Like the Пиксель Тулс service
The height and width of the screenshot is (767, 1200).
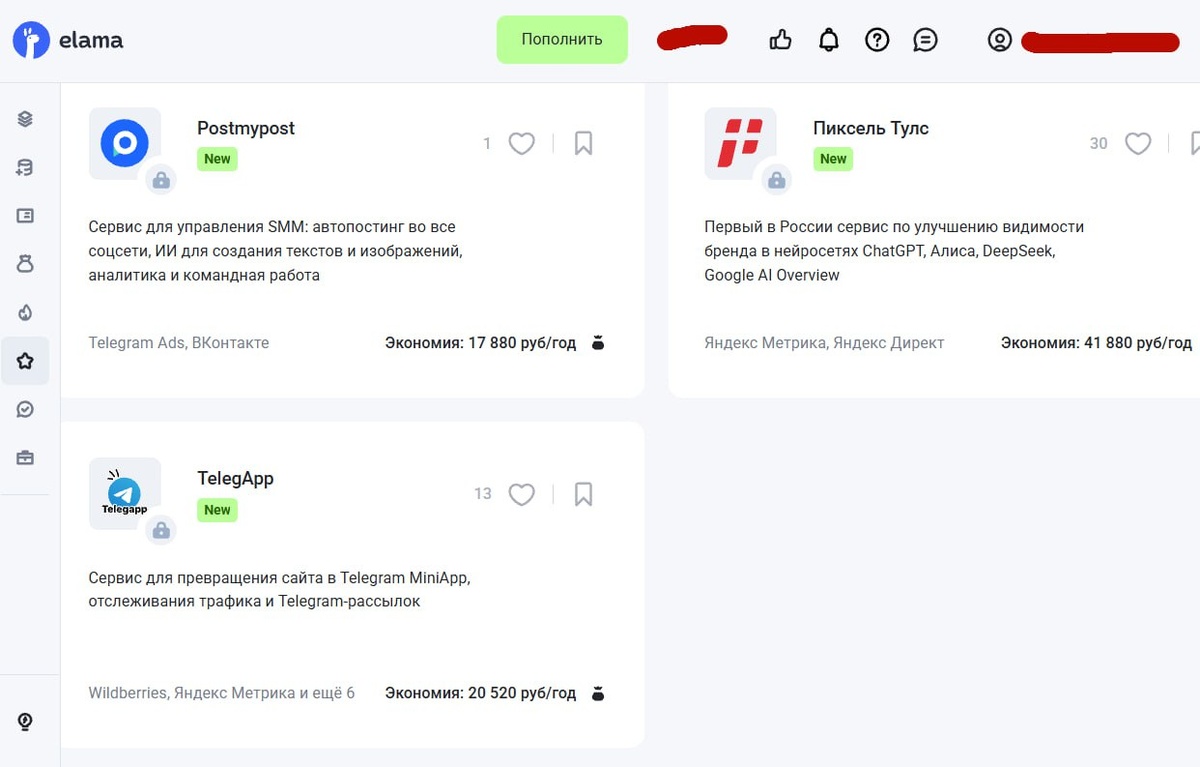[x=1138, y=144]
